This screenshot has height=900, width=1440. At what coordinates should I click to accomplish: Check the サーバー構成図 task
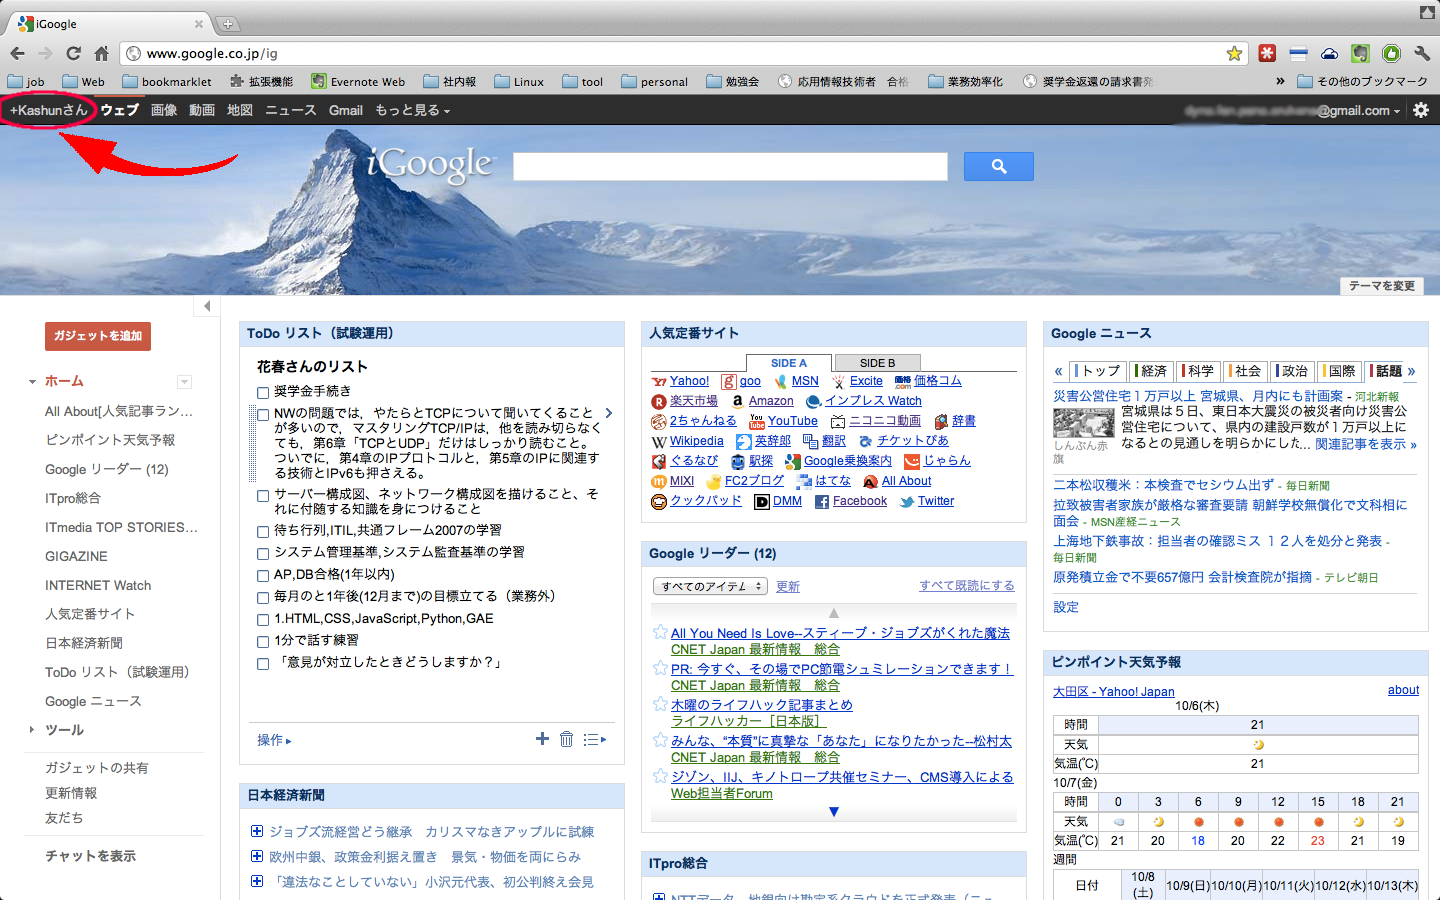pyautogui.click(x=263, y=495)
